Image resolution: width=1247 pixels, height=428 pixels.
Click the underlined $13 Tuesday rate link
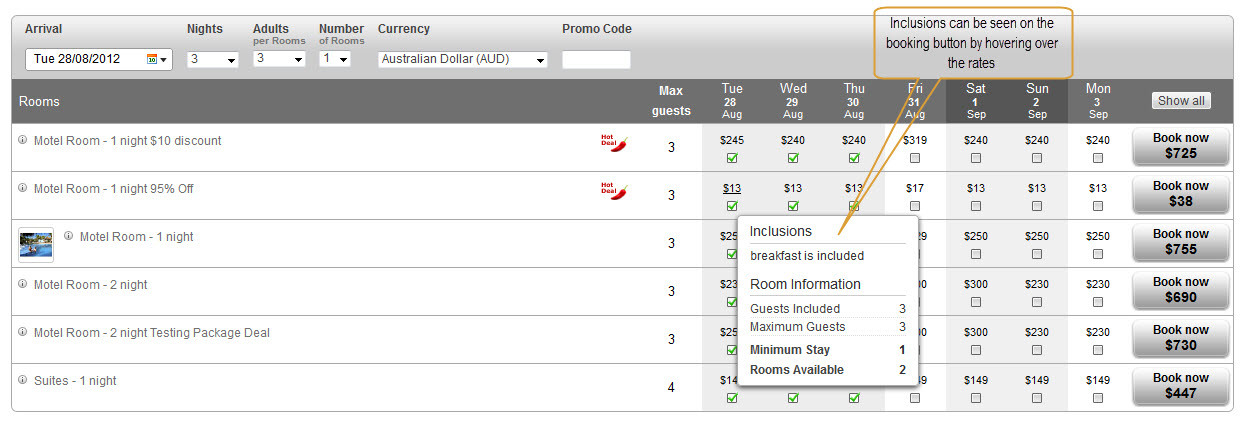[x=732, y=188]
